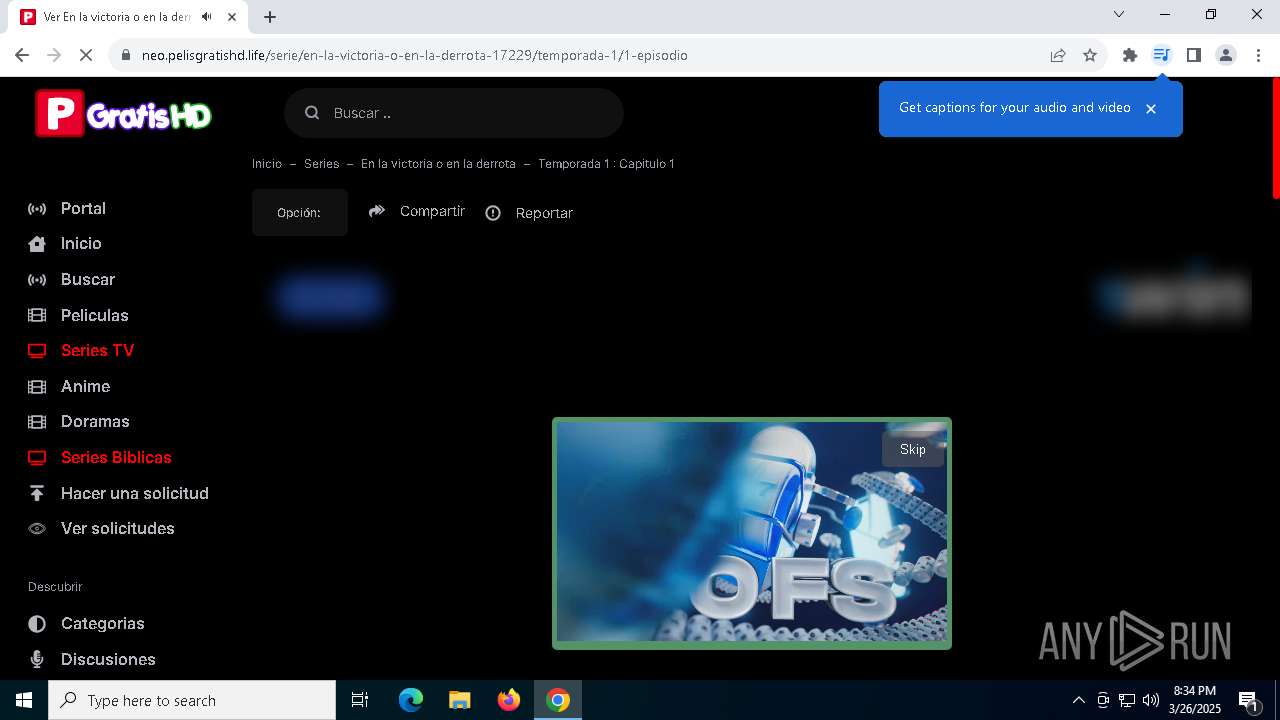1280x720 pixels.
Task: Click the Portal broadcast icon
Action: pos(37,208)
